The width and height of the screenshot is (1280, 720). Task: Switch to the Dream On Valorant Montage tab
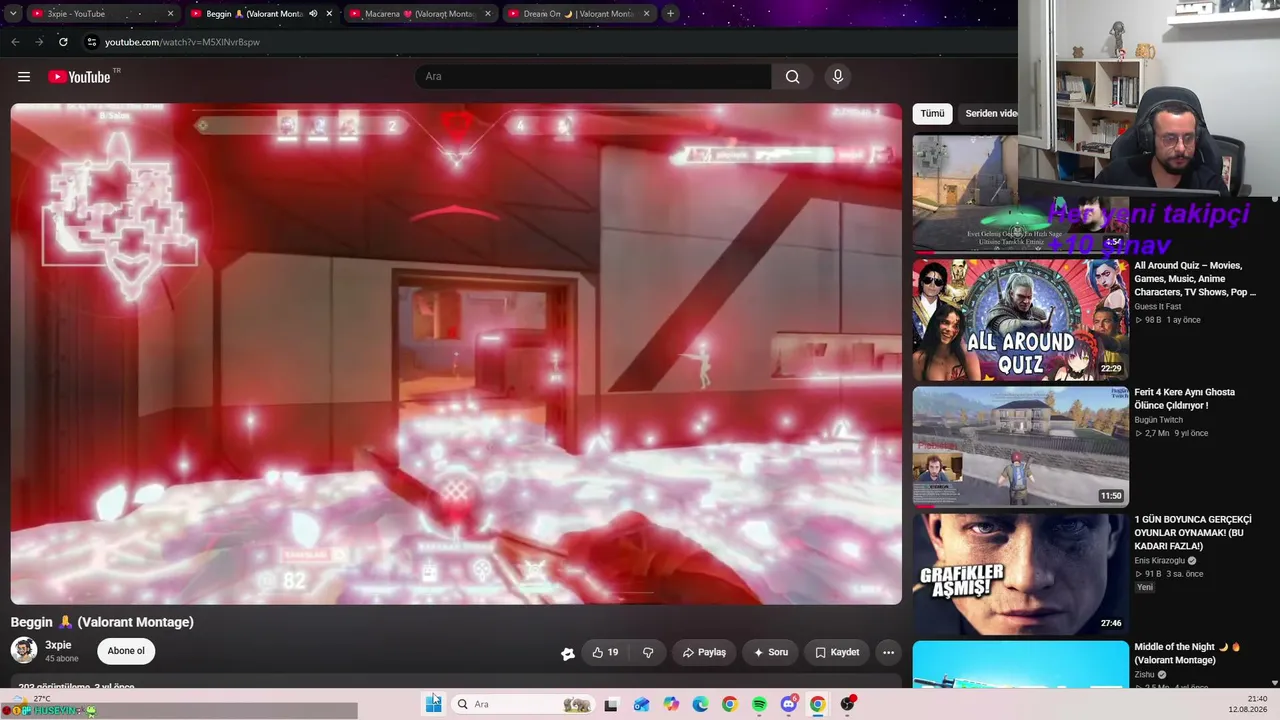point(578,14)
